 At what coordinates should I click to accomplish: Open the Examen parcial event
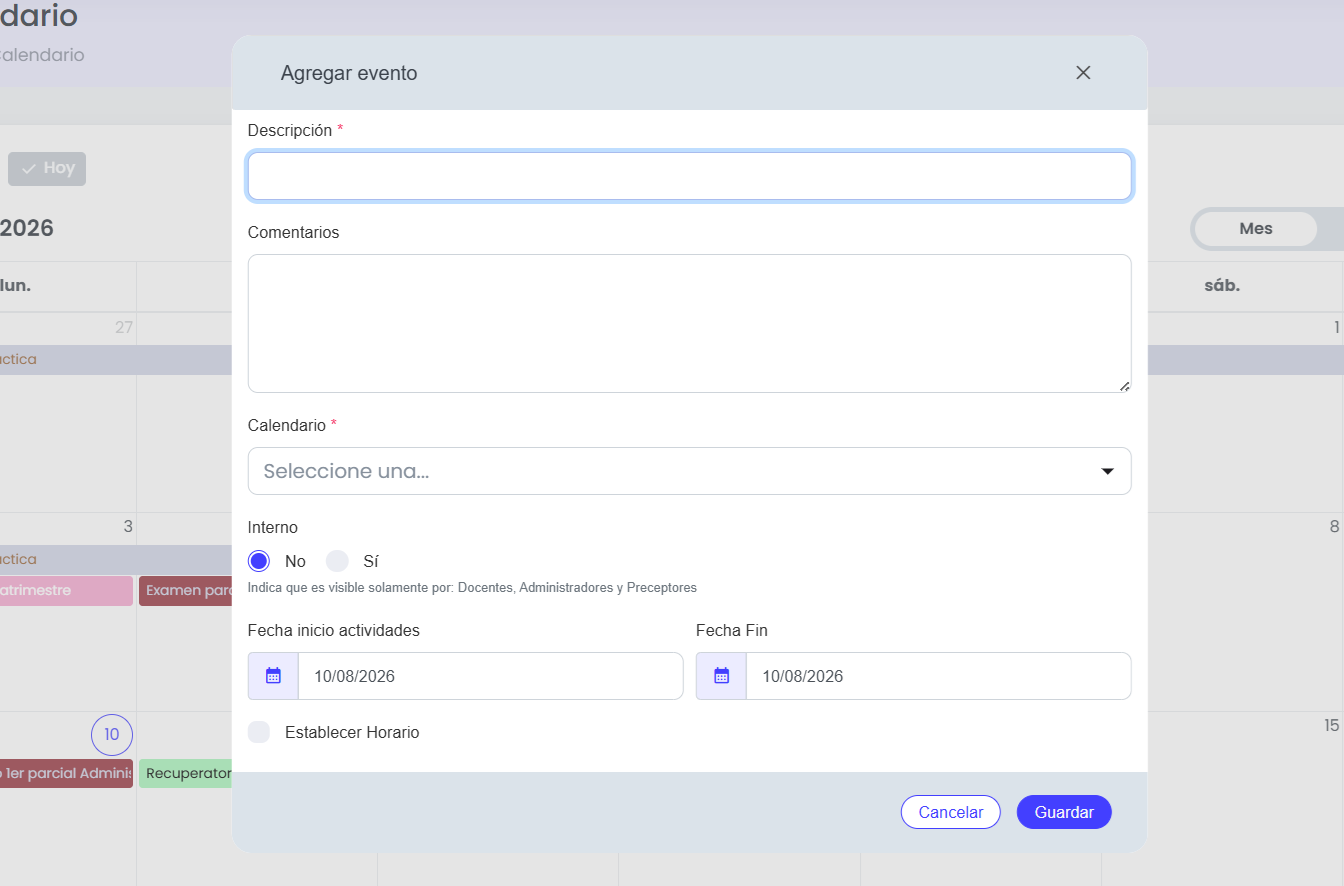click(x=186, y=590)
